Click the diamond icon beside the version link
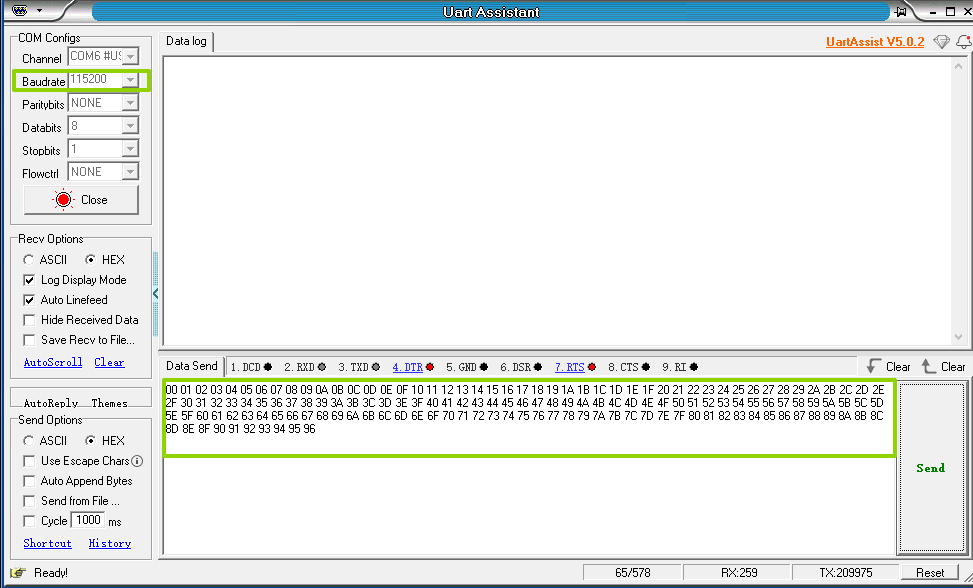The width and height of the screenshot is (973, 588). pyautogui.click(x=941, y=42)
